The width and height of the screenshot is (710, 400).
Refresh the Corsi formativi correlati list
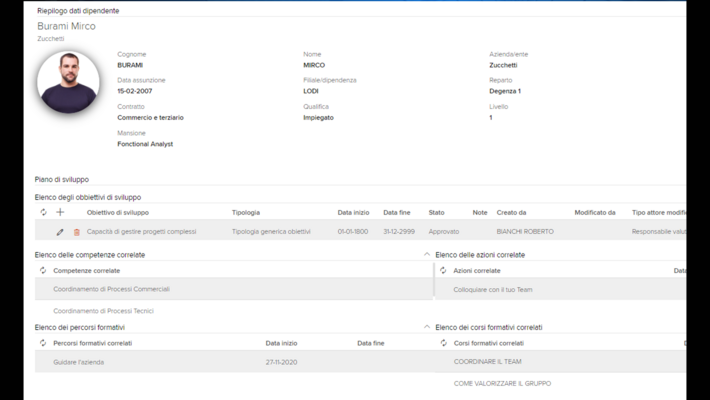[443, 343]
